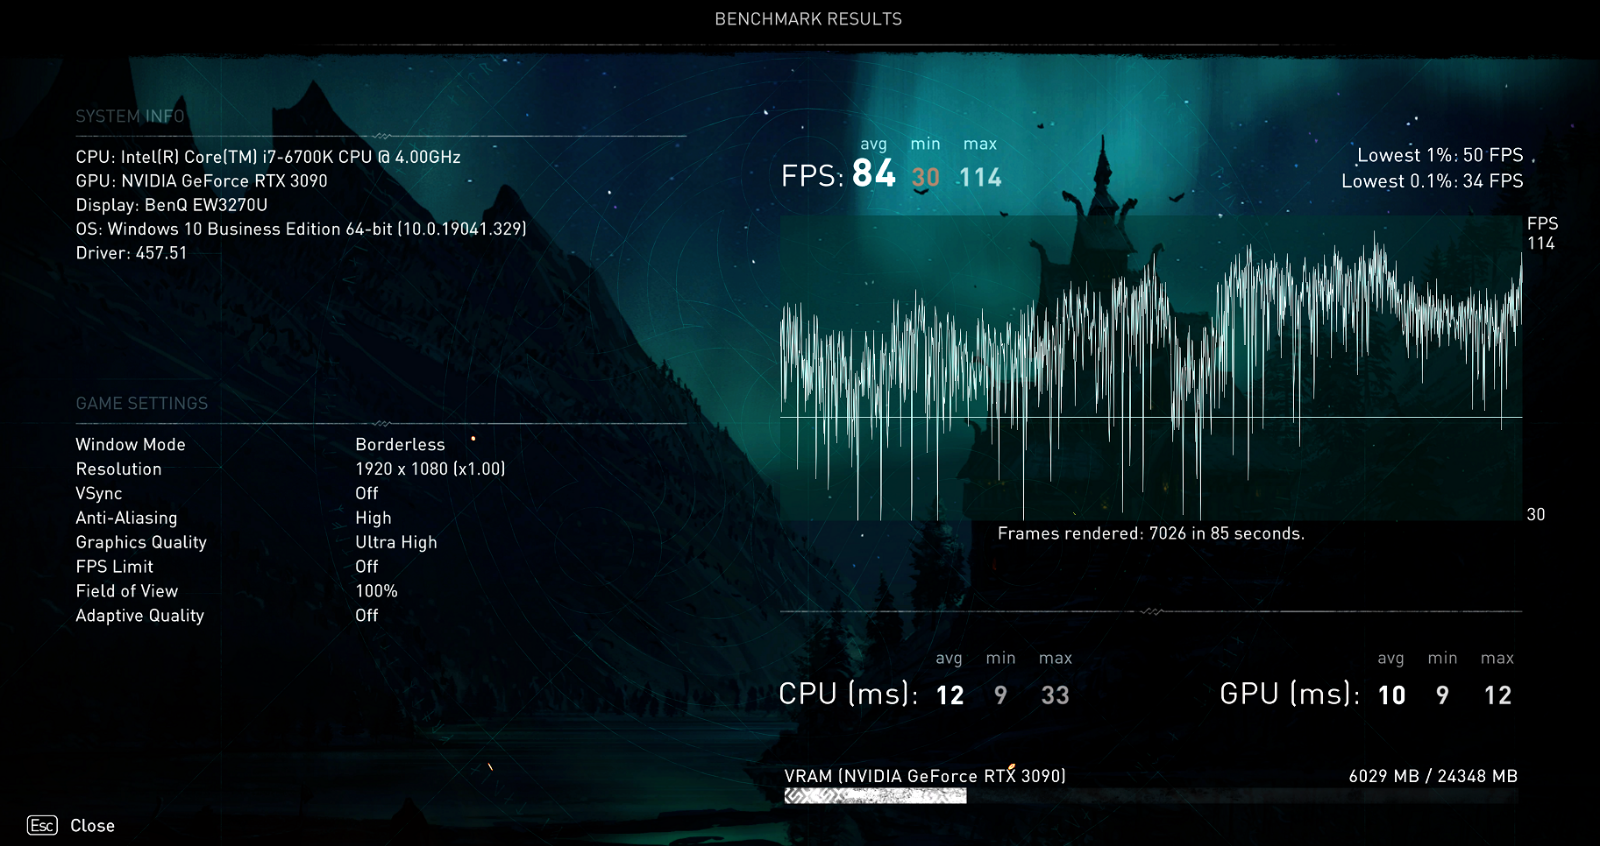1600x846 pixels.
Task: Click the GPU max value 12
Action: (x=1498, y=696)
